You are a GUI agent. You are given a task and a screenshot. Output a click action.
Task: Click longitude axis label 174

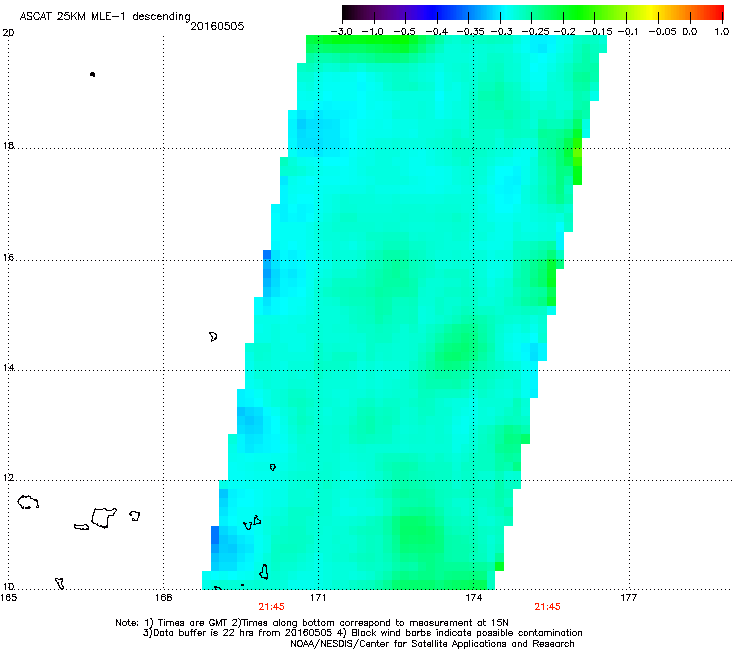[473, 598]
